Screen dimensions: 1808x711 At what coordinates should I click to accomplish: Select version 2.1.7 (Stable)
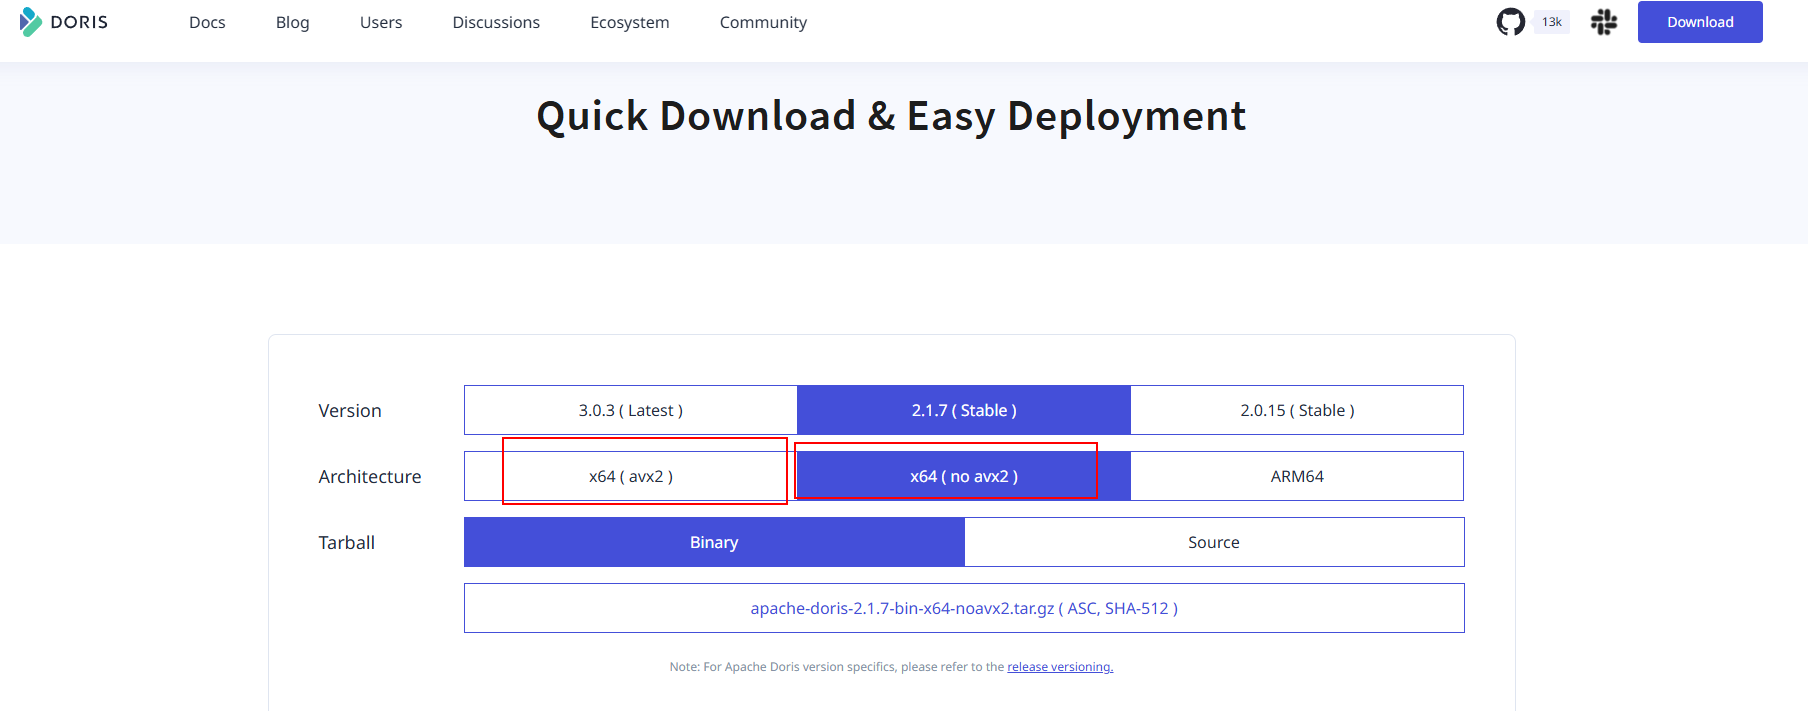pos(964,410)
